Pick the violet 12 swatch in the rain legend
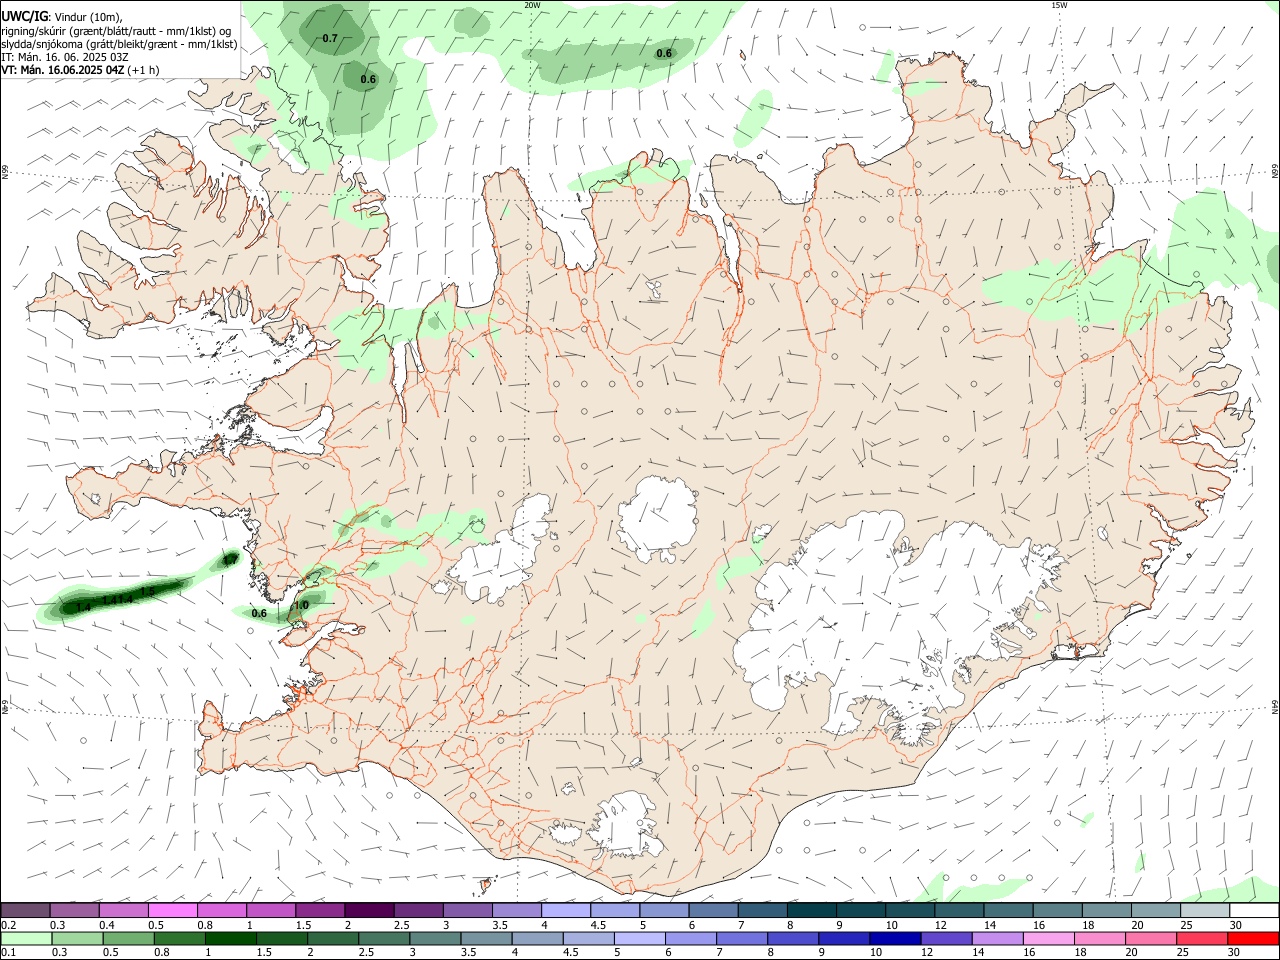The image size is (1280, 960). (947, 939)
